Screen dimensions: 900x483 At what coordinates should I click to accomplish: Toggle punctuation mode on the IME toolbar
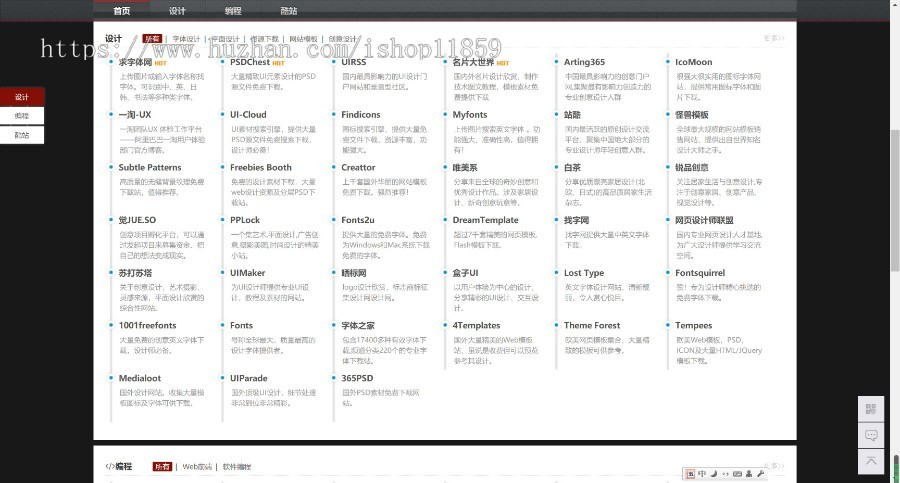click(x=725, y=474)
